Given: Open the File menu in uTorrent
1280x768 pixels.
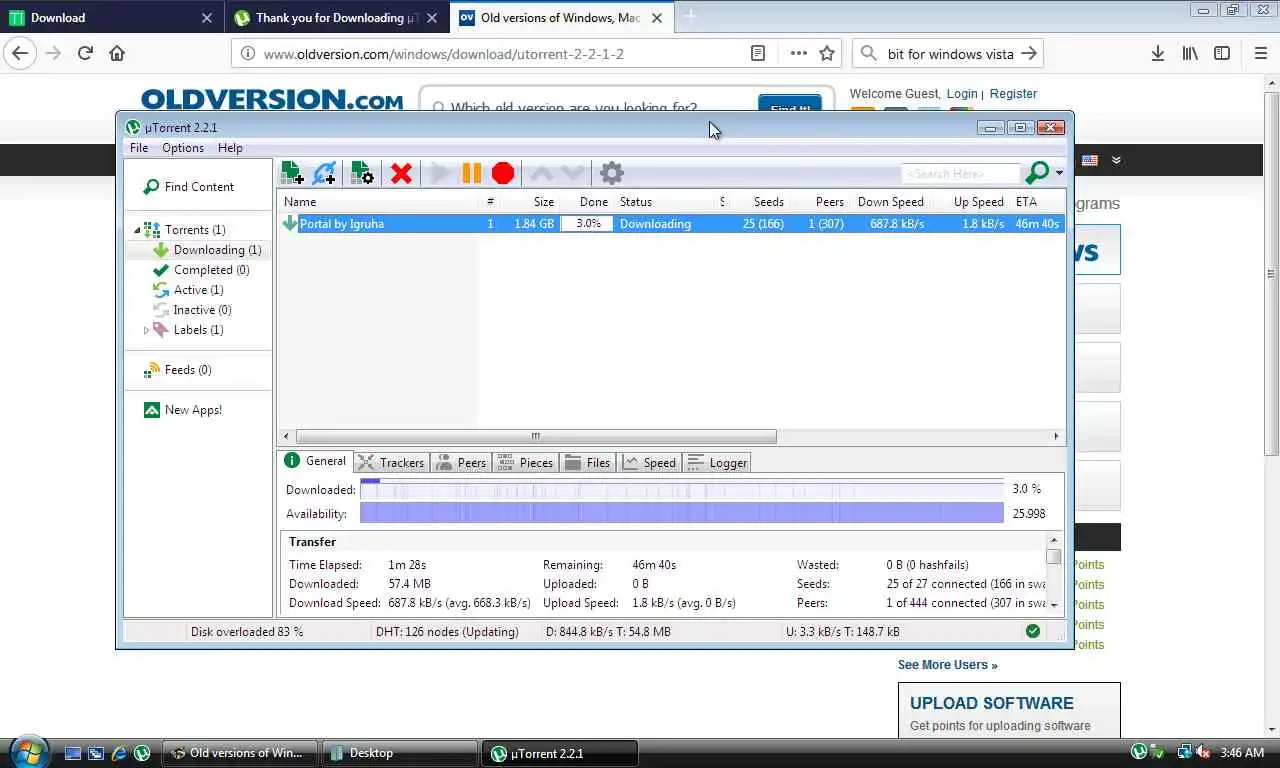Looking at the screenshot, I should coord(139,148).
